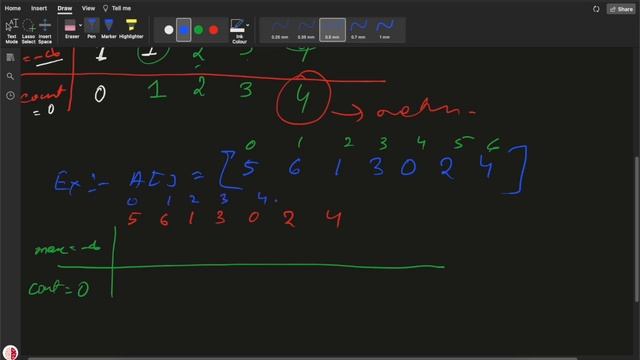This screenshot has height=360, width=640.
Task: Switch to the View tab
Action: click(88, 8)
